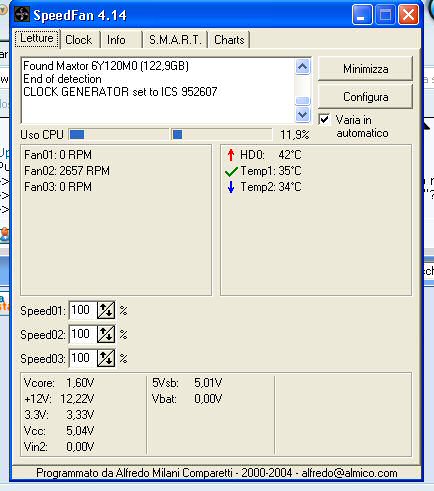Image resolution: width=434 pixels, height=491 pixels.
Task: Click the second CPU usage bar
Action: 221,134
